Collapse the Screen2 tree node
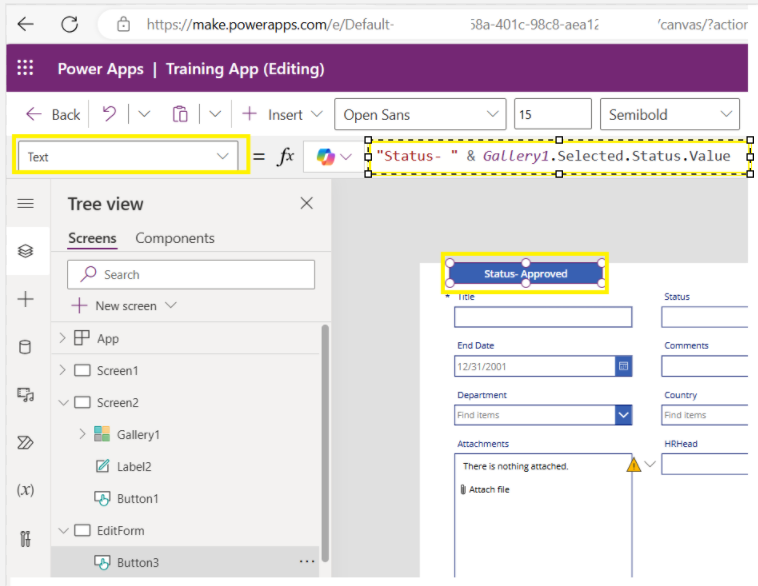The width and height of the screenshot is (758, 586). (63, 402)
